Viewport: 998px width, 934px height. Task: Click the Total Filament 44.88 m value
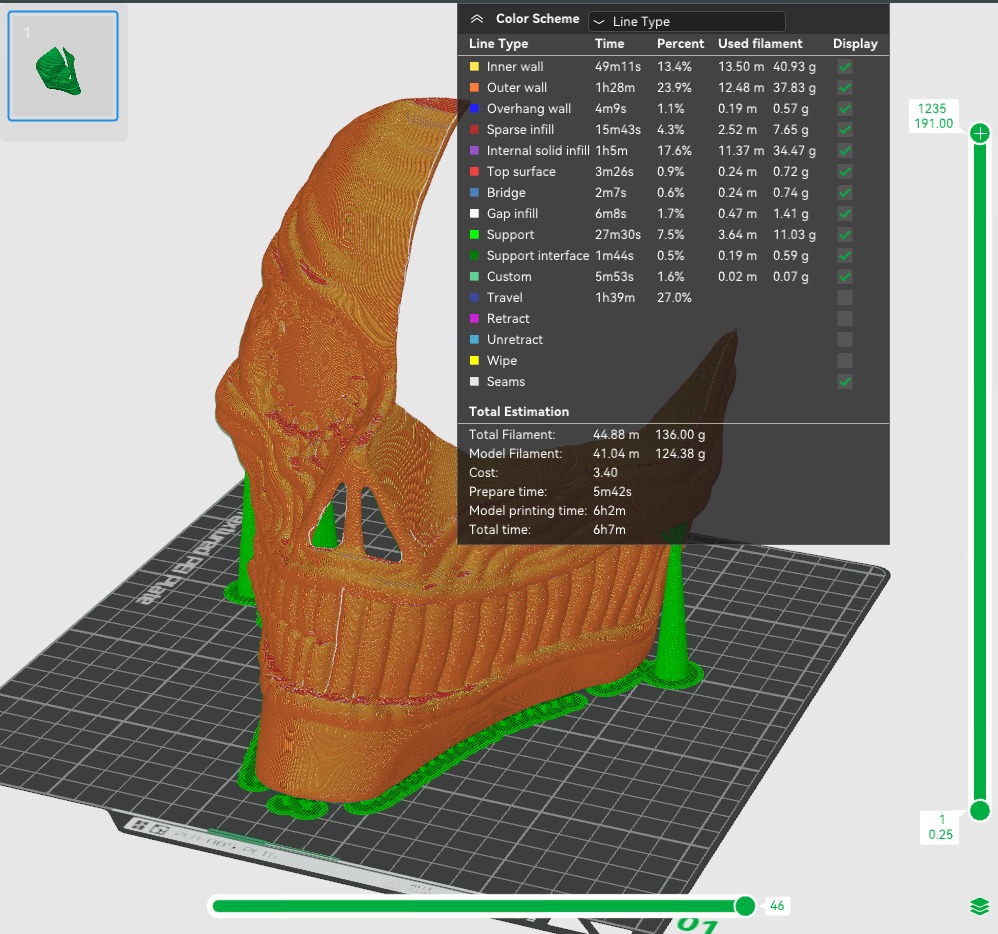(x=616, y=434)
